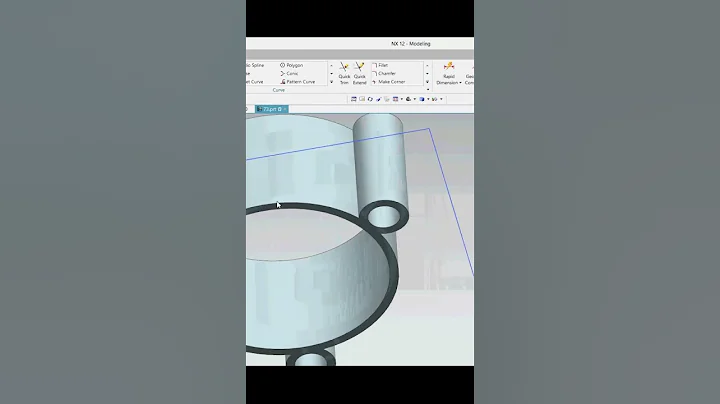The height and width of the screenshot is (404, 720).
Task: Expand the Fillet/Chamfer gallery with bottom arrow
Action: 427,82
